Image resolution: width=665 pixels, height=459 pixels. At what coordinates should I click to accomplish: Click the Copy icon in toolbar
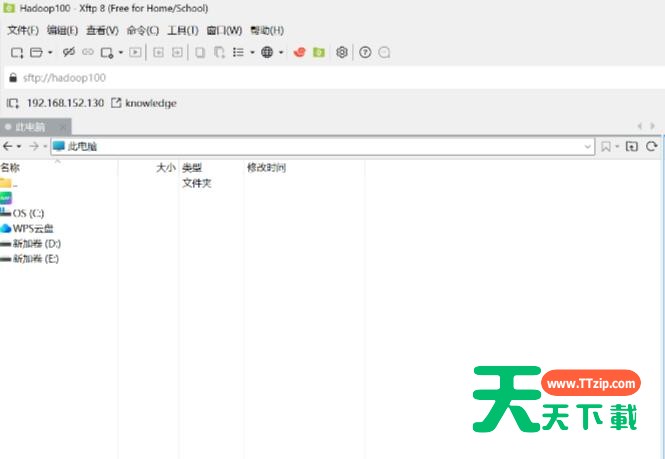coord(200,53)
